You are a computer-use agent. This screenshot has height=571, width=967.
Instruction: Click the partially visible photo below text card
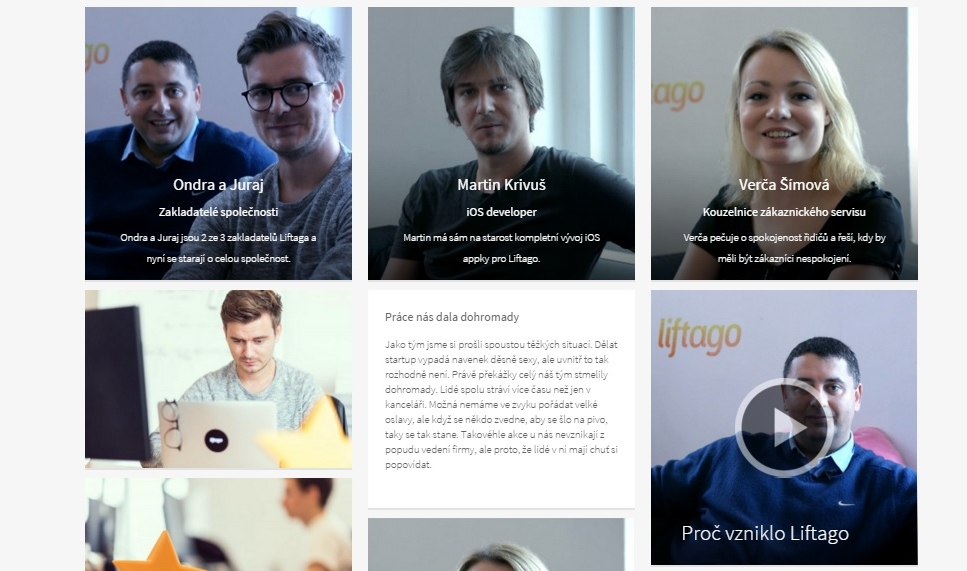point(496,544)
